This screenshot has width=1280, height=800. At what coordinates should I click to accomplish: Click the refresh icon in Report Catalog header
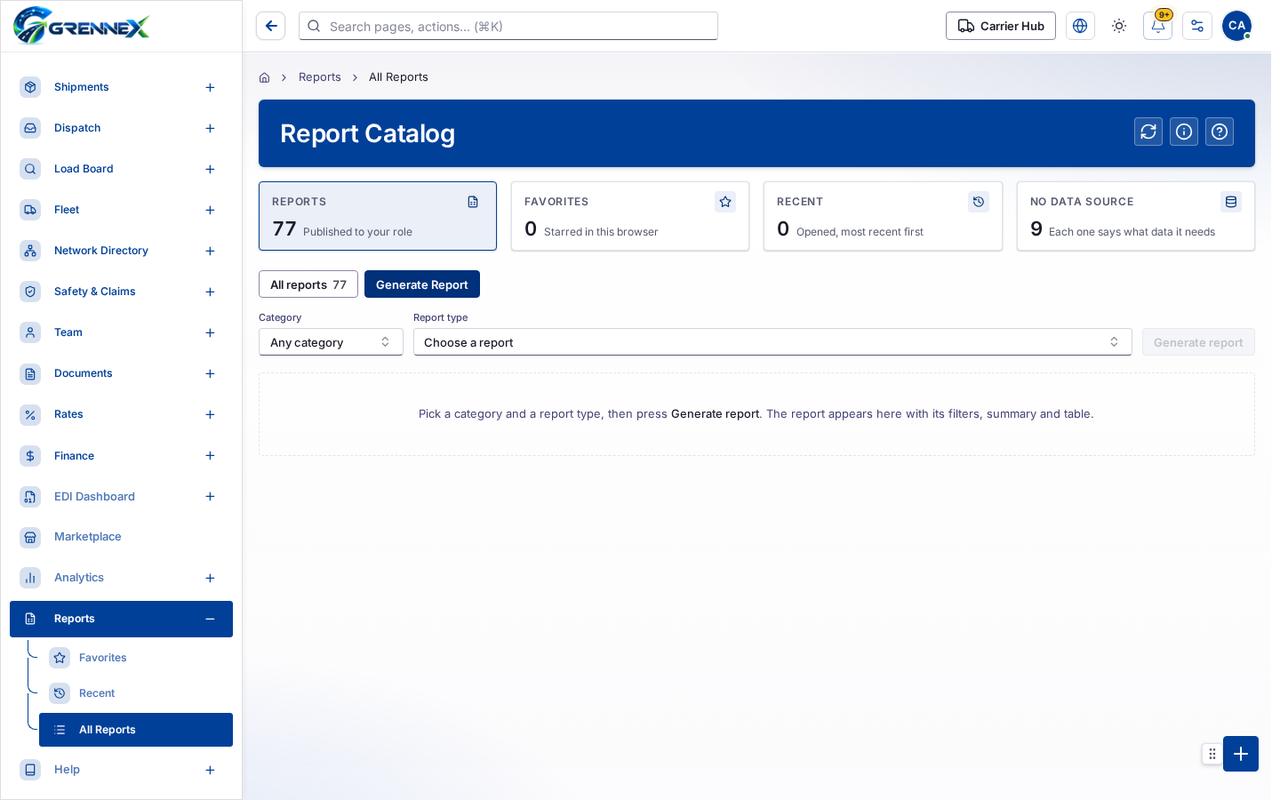click(x=1148, y=132)
